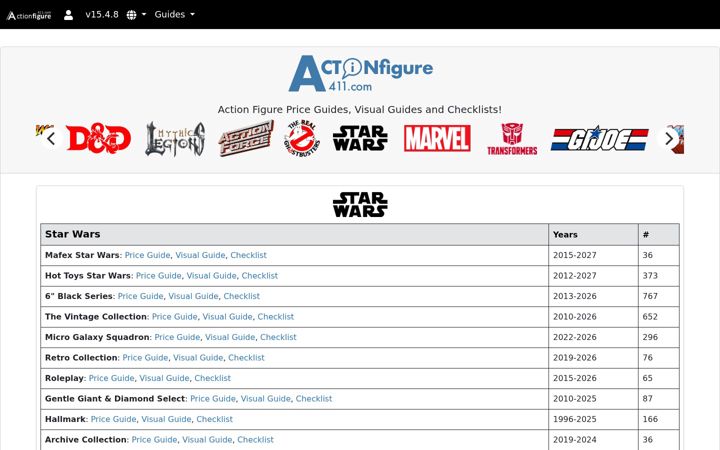Open the Roleplay Price Guide
This screenshot has width=720, height=450.
112,378
